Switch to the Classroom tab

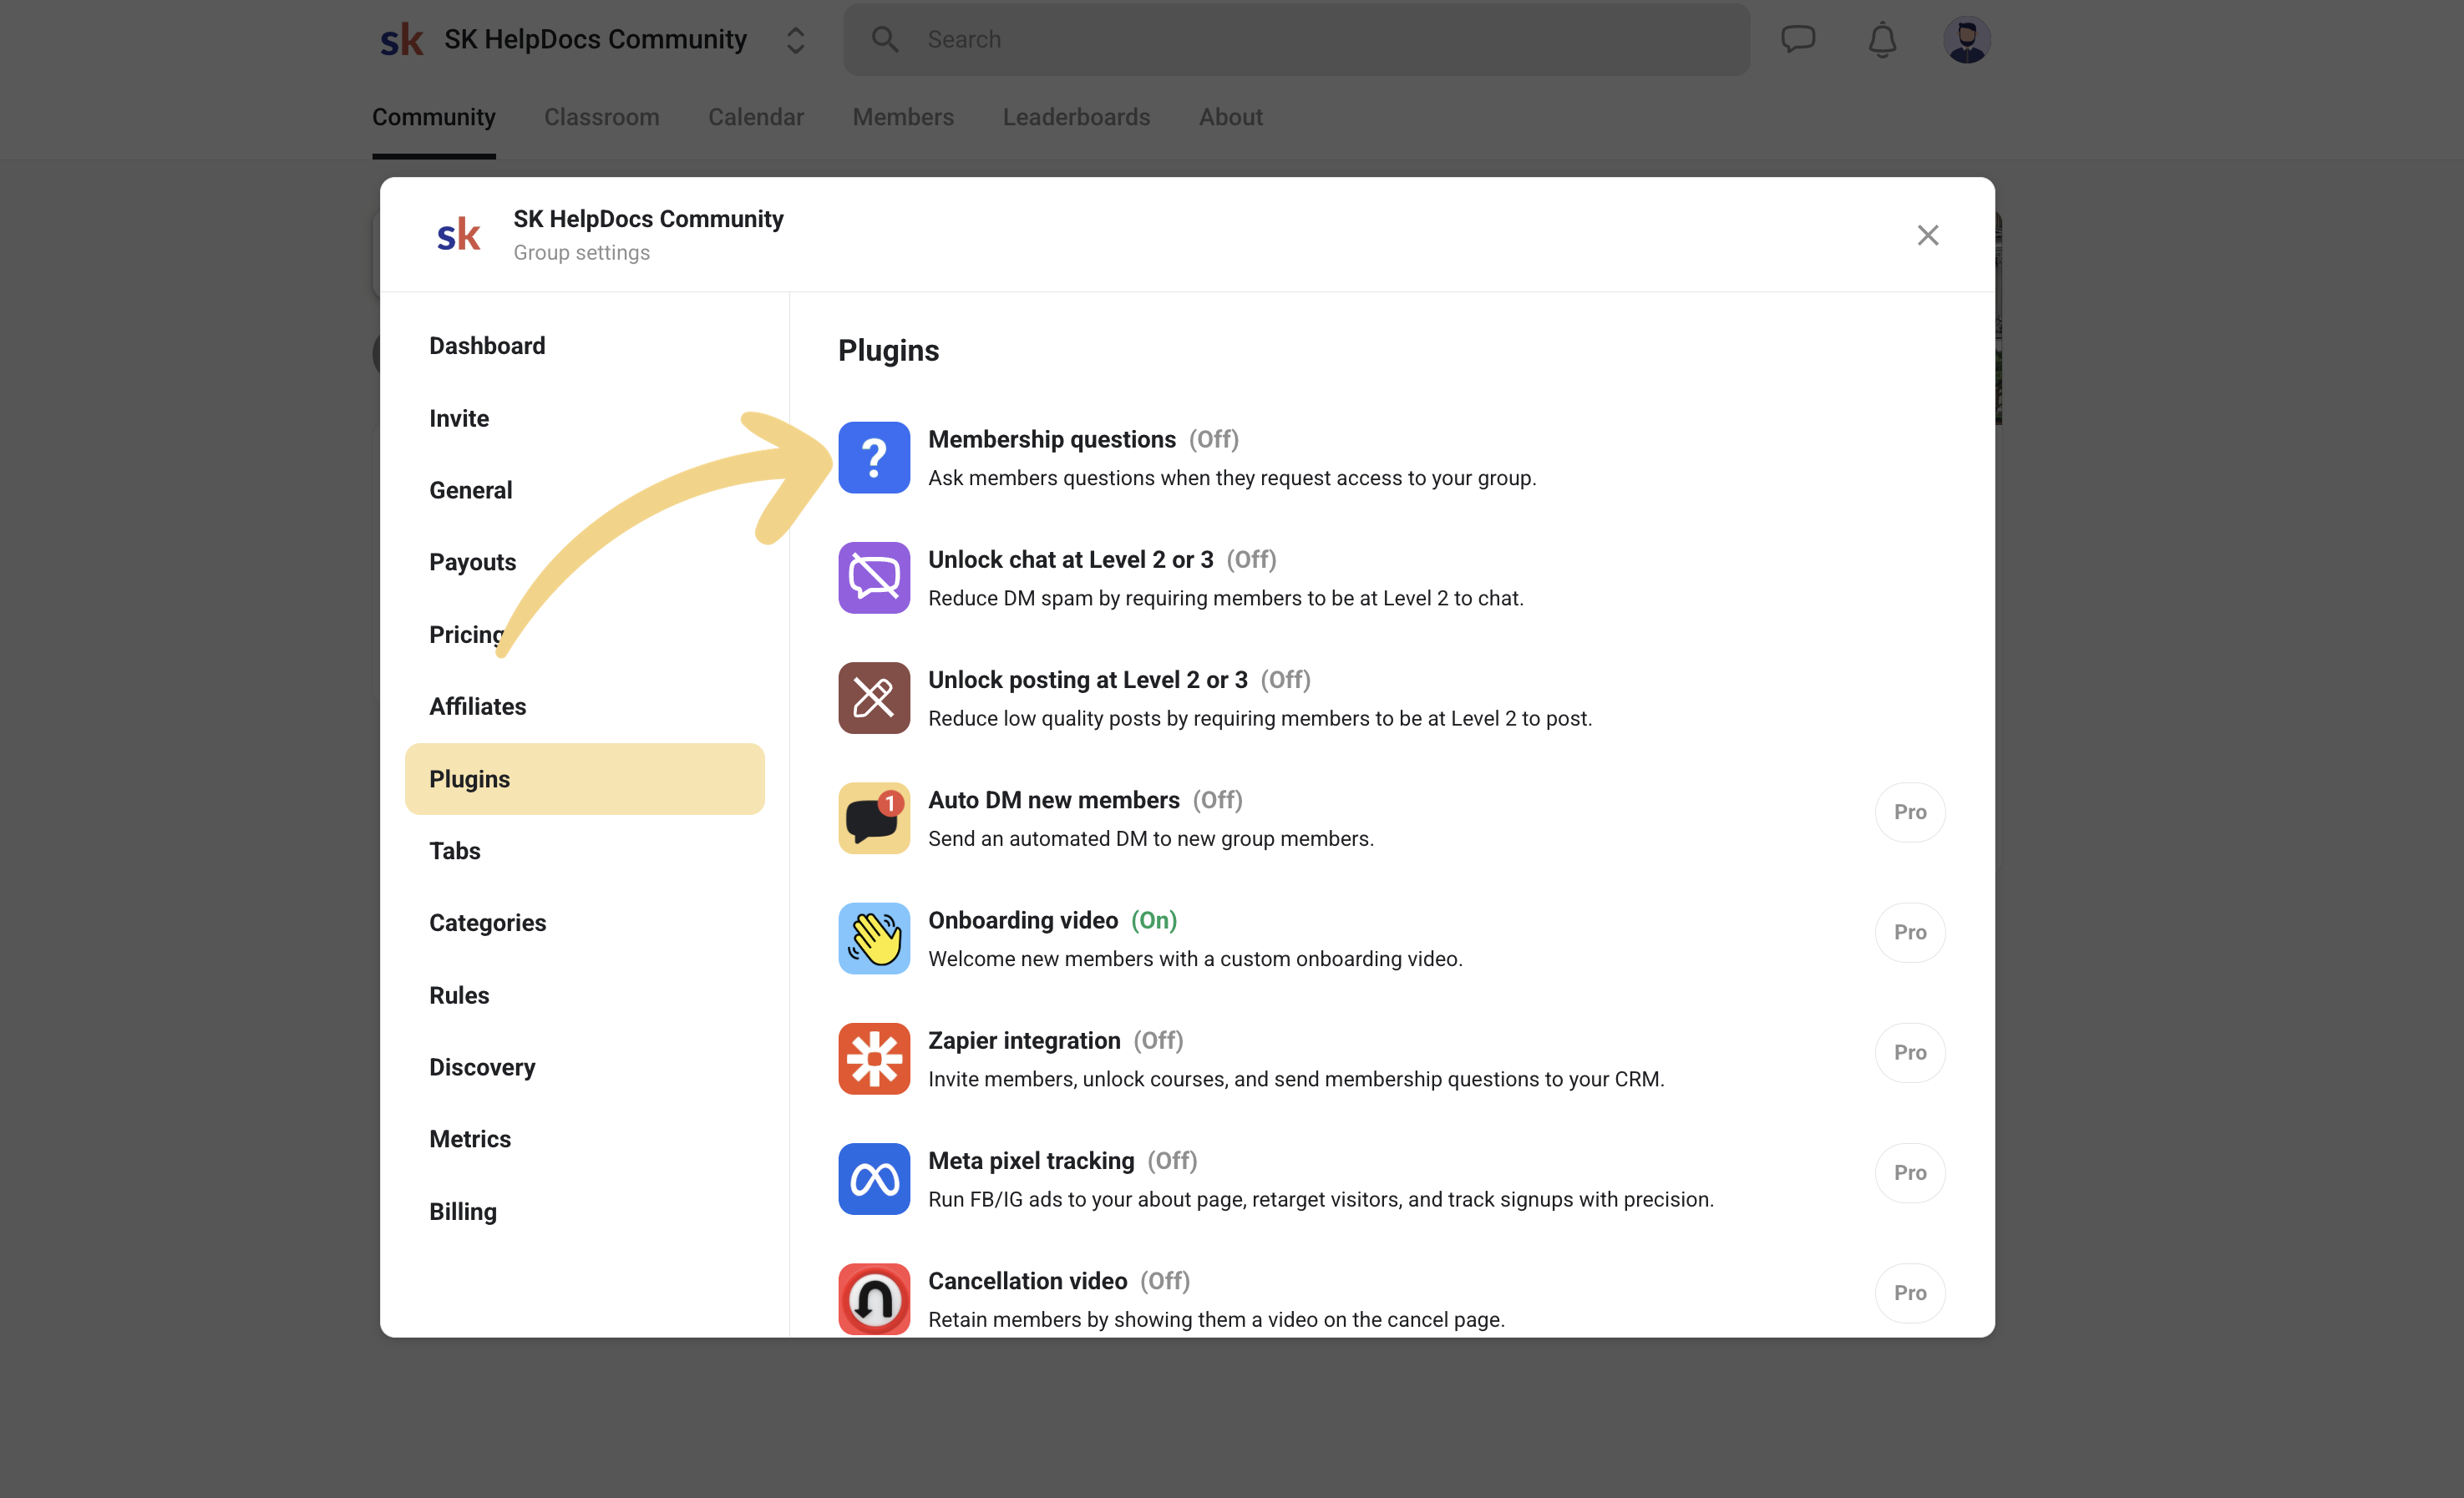pyautogui.click(x=602, y=117)
